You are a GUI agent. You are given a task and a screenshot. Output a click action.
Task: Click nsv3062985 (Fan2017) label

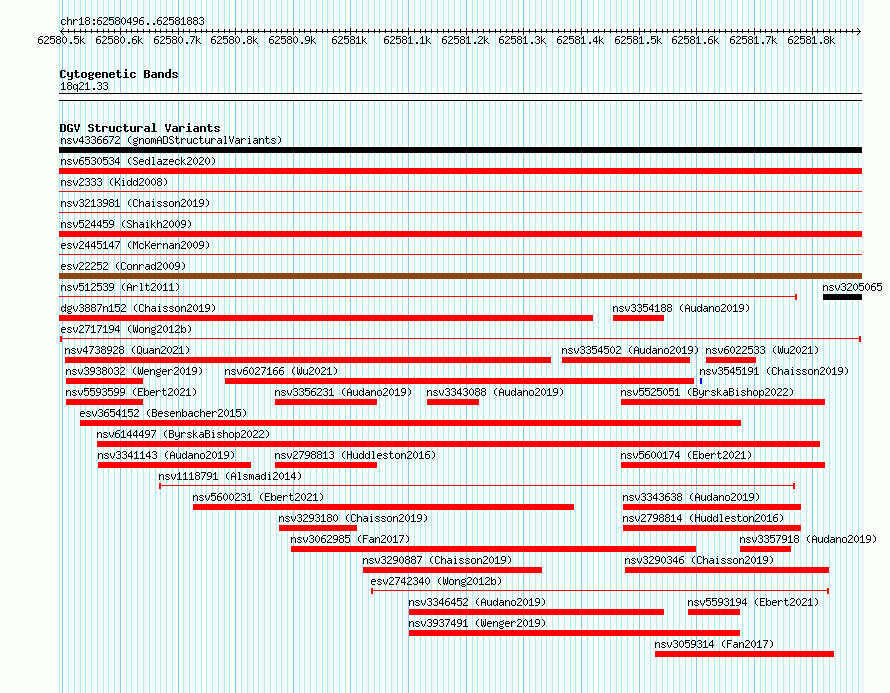(x=350, y=539)
